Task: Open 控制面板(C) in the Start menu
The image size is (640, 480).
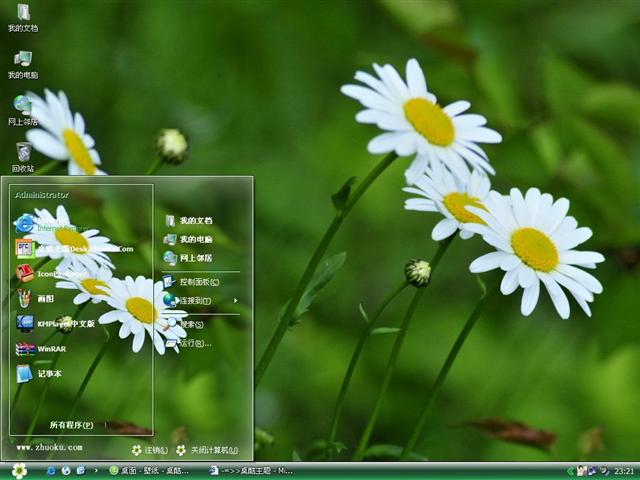Action: 198,282
